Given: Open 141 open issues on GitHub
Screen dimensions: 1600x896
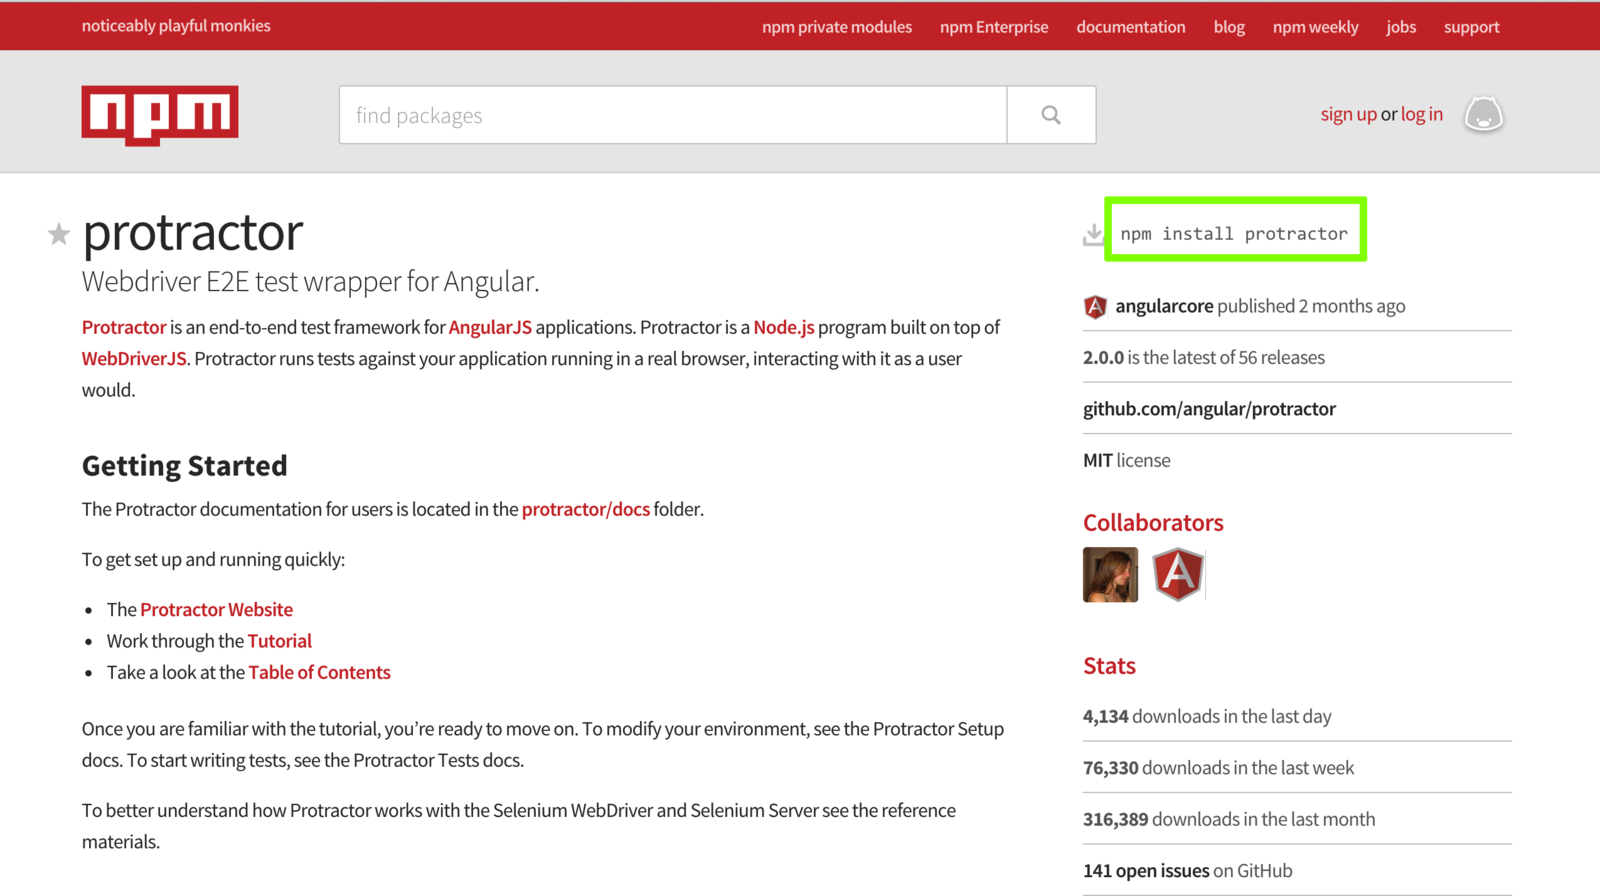Looking at the screenshot, I should (x=1187, y=870).
